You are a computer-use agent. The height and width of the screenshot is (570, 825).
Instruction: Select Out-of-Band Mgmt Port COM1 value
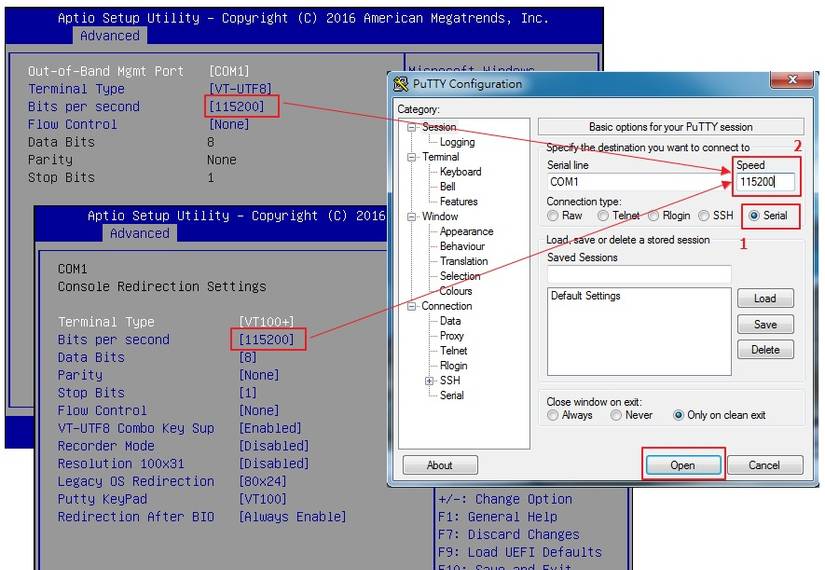click(229, 71)
